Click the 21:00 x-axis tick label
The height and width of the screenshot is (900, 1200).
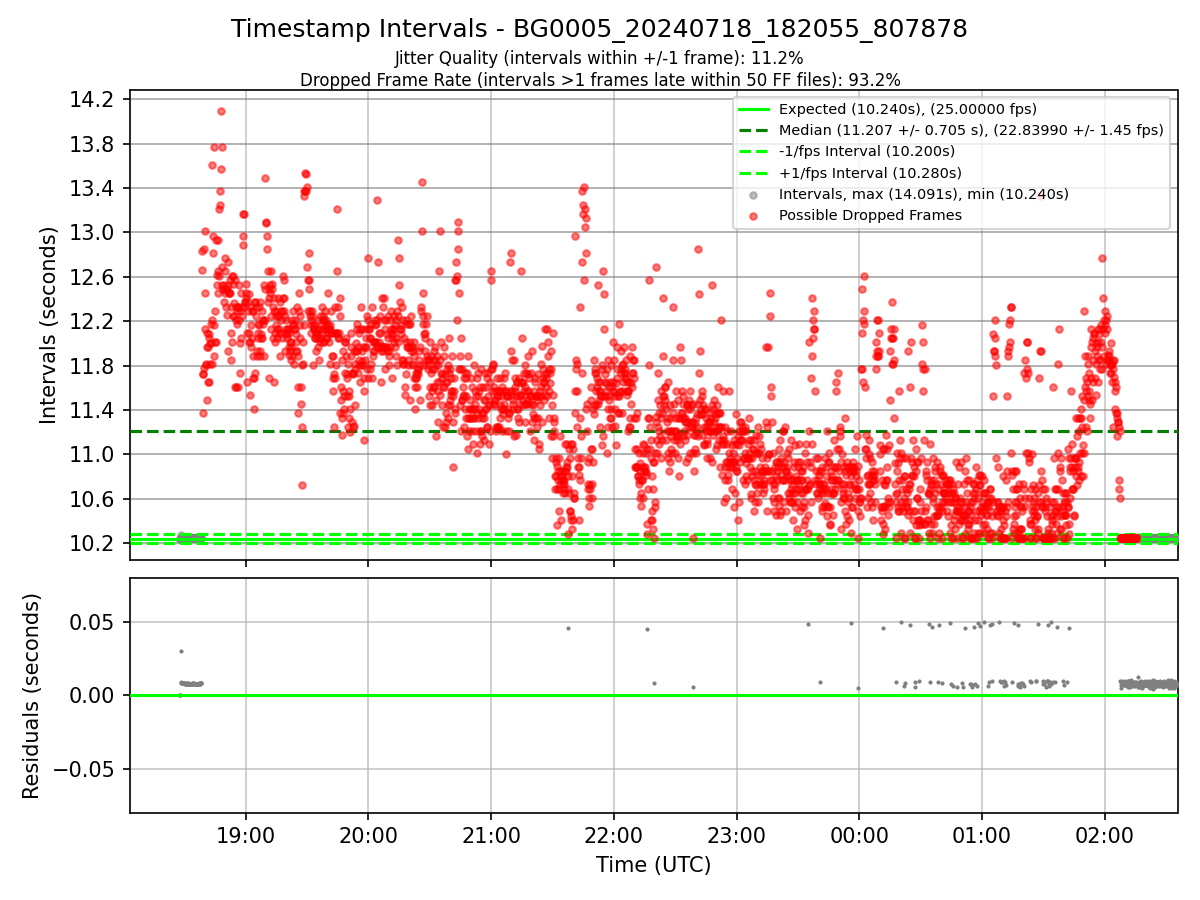(x=491, y=836)
